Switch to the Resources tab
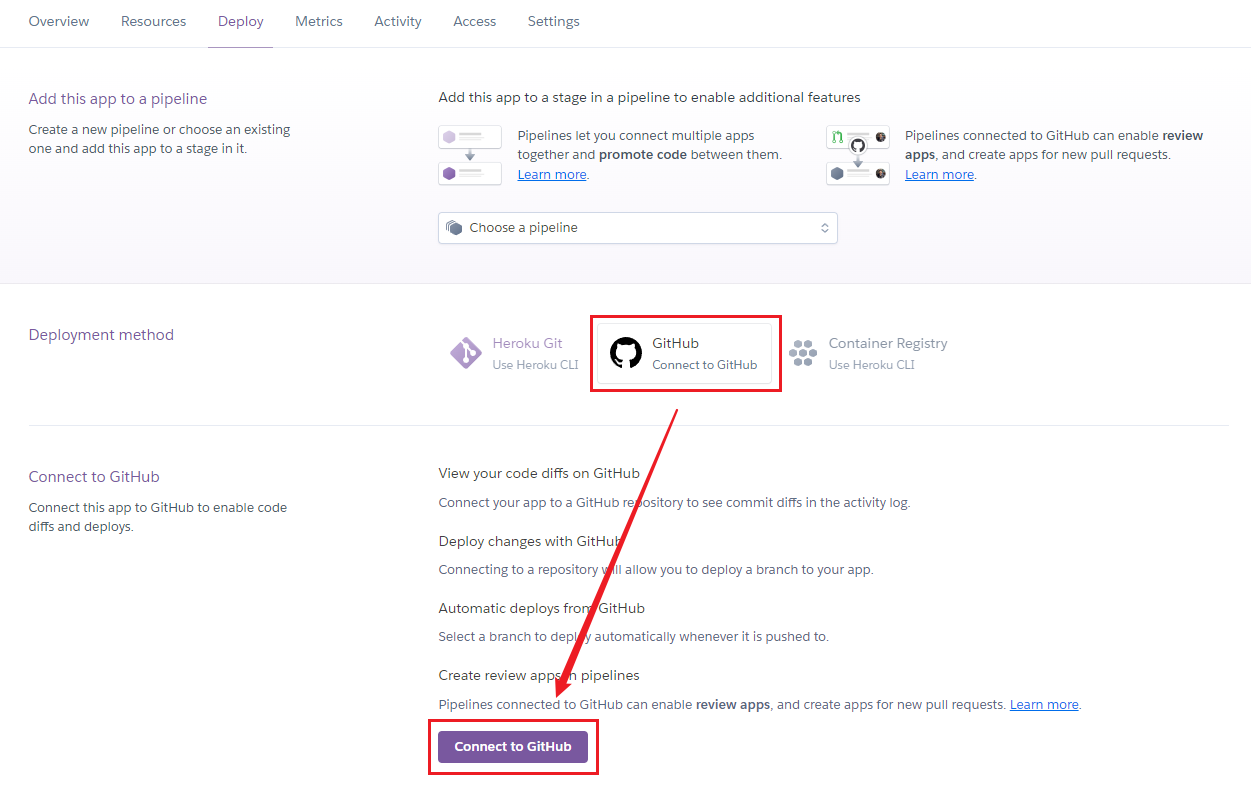 153,21
